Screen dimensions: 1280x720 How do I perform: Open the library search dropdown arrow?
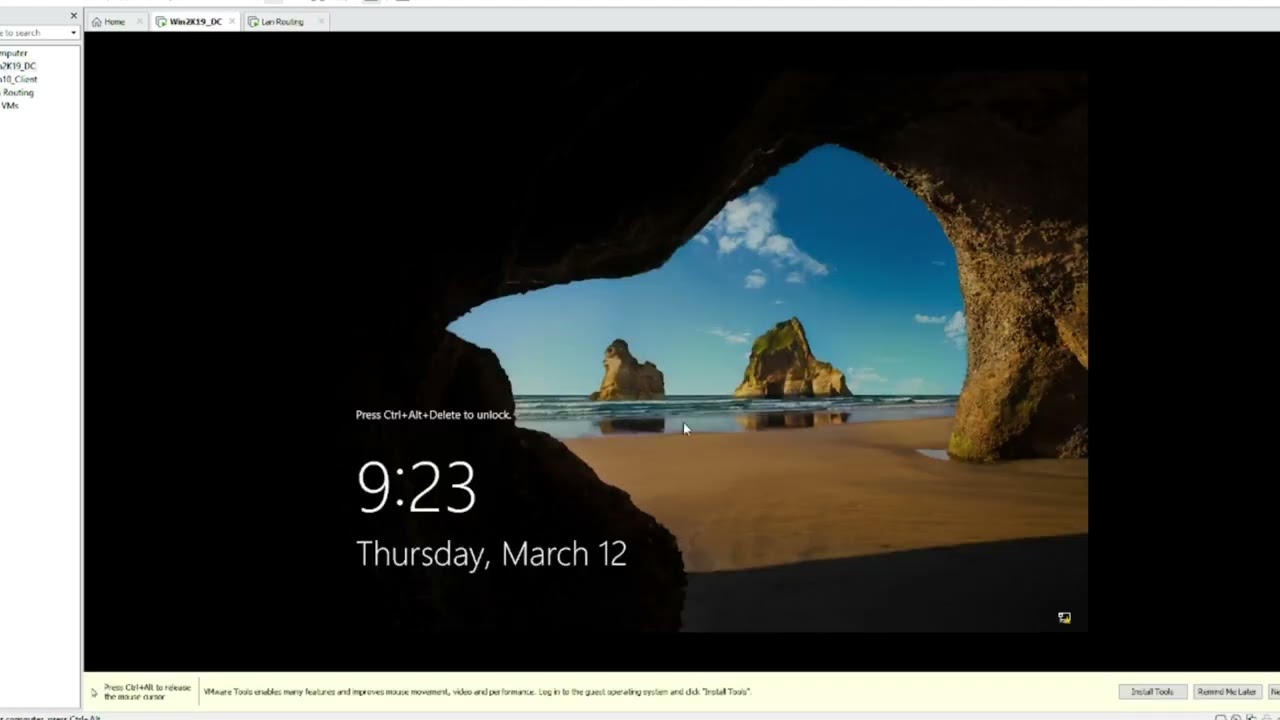[73, 33]
